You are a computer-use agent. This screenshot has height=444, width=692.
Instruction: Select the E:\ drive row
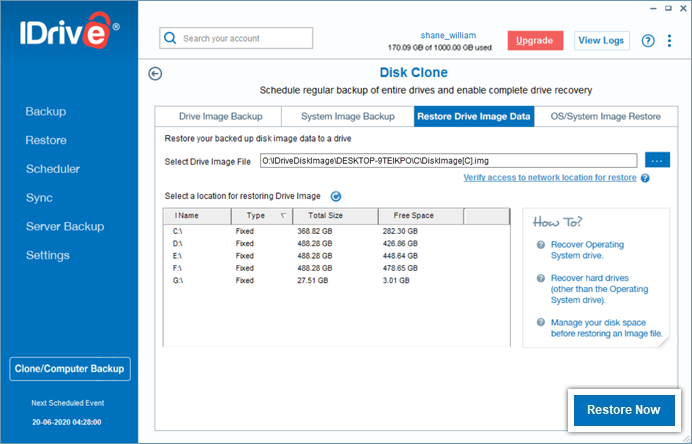[336, 256]
